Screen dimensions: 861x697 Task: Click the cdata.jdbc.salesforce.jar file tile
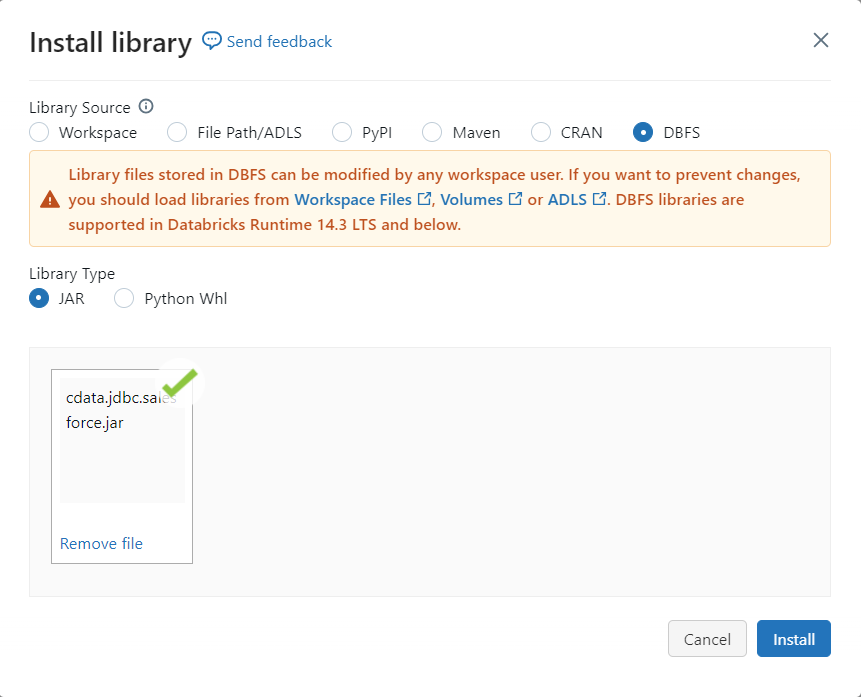tap(122, 466)
